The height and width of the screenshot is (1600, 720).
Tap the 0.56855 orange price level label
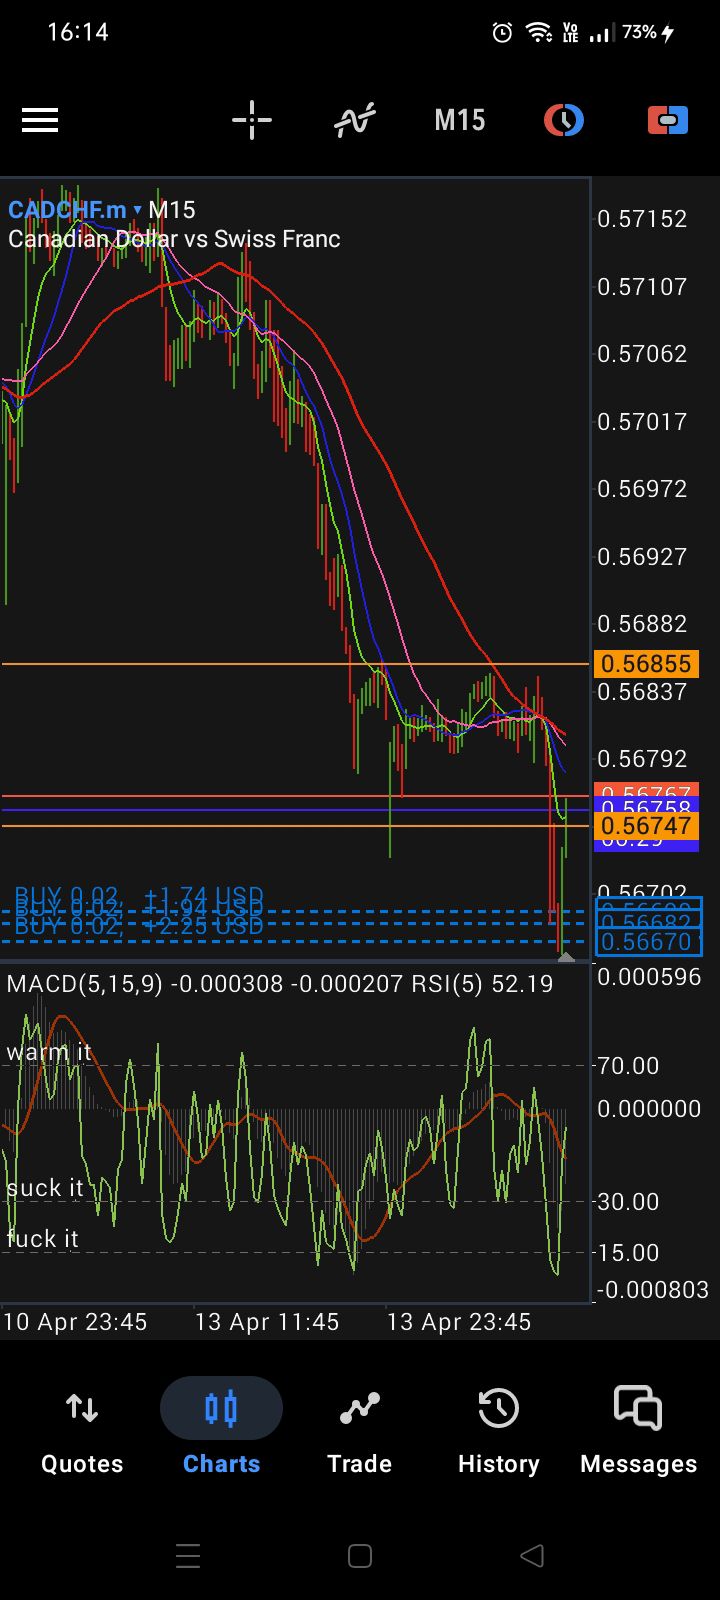point(647,664)
